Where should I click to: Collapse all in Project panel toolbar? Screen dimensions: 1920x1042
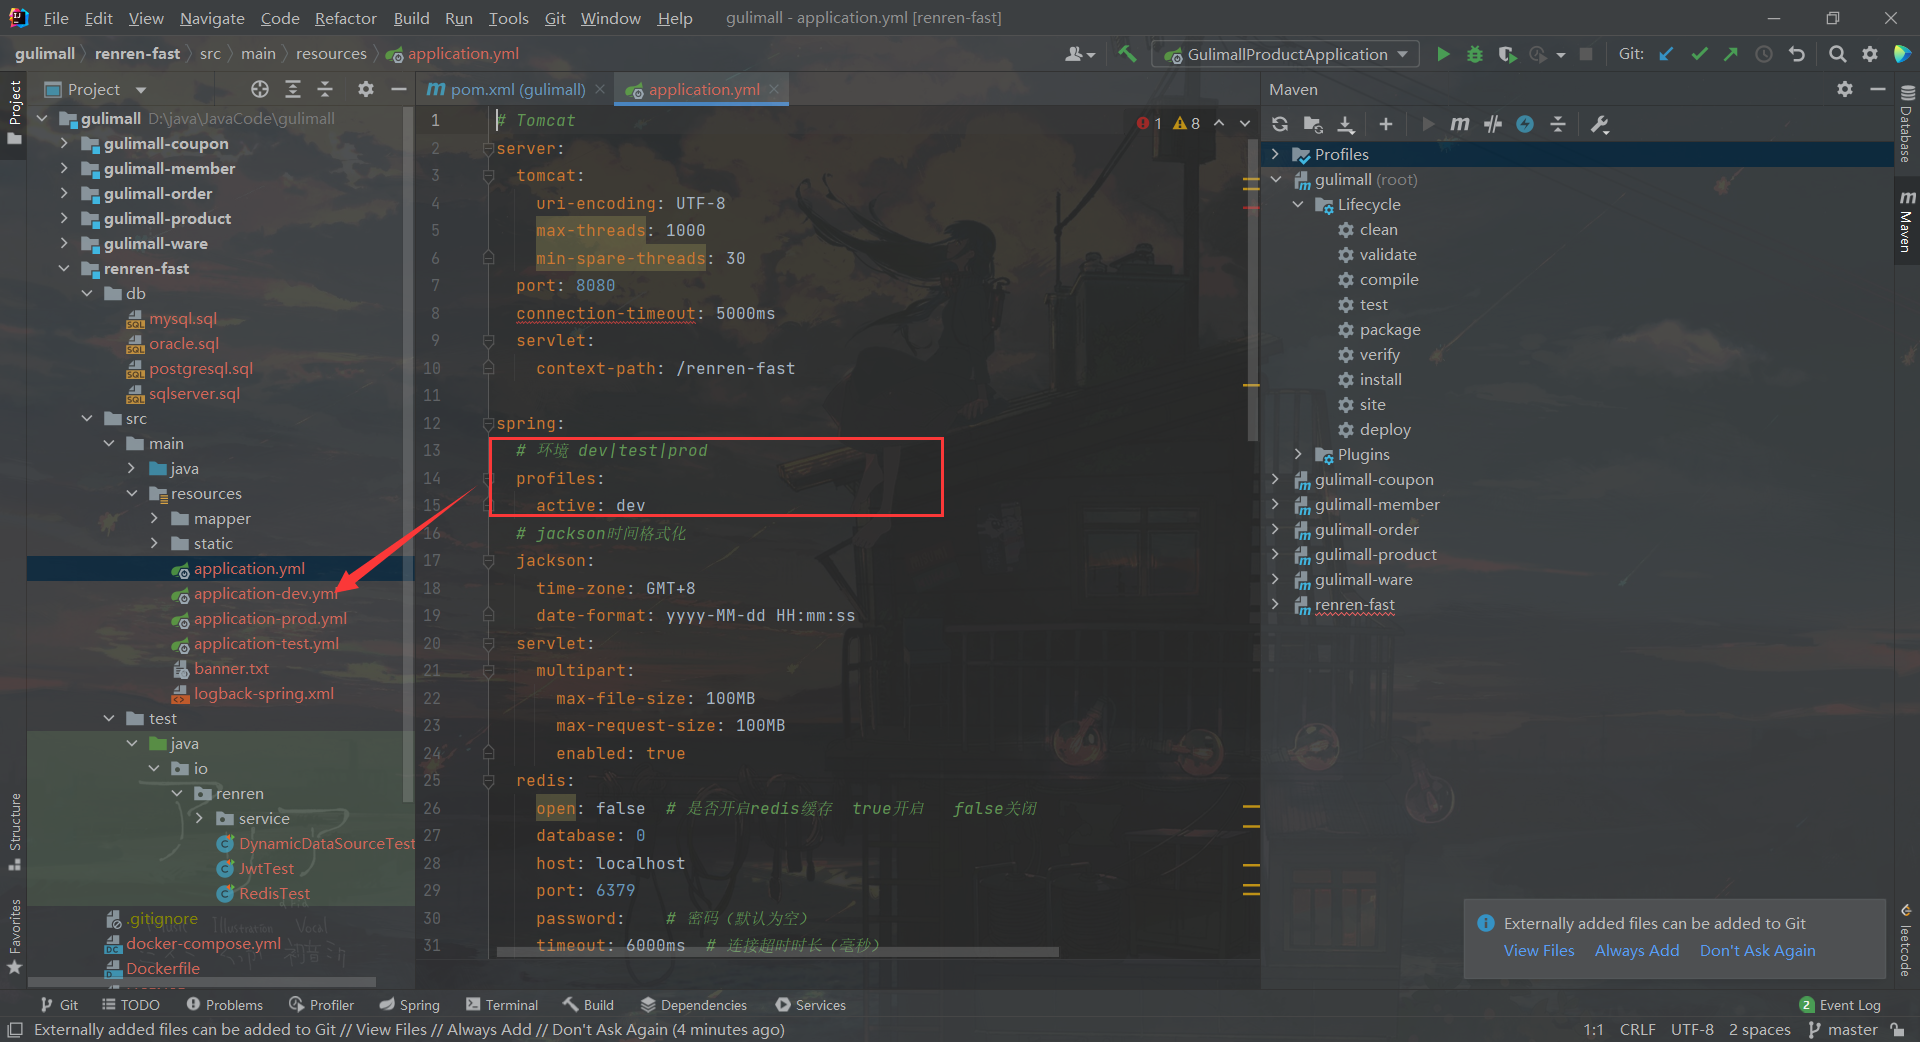(325, 89)
